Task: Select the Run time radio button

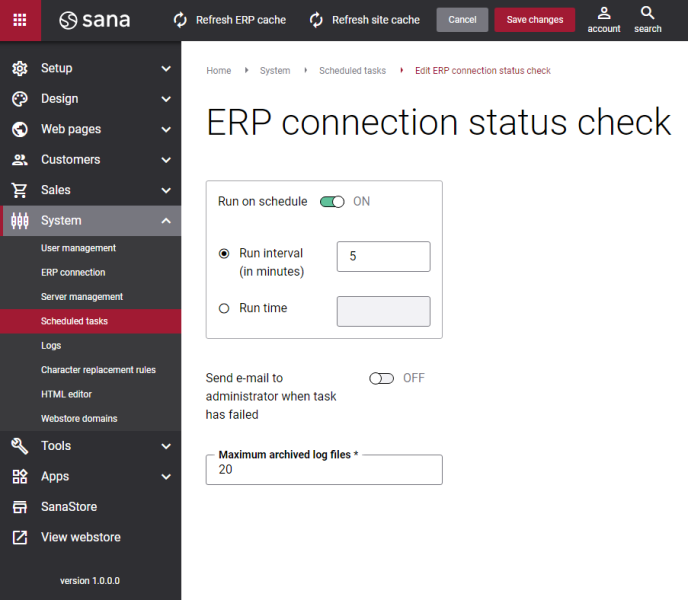Action: click(x=224, y=309)
